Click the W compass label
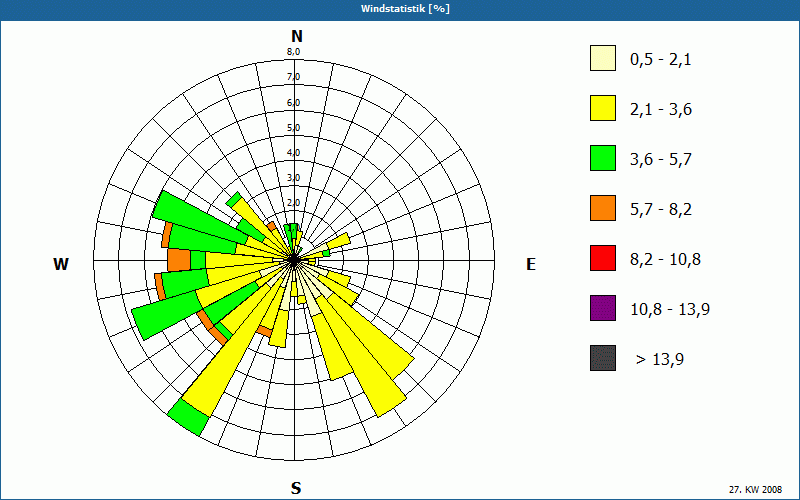Viewport: 800px width, 500px height. (61, 264)
